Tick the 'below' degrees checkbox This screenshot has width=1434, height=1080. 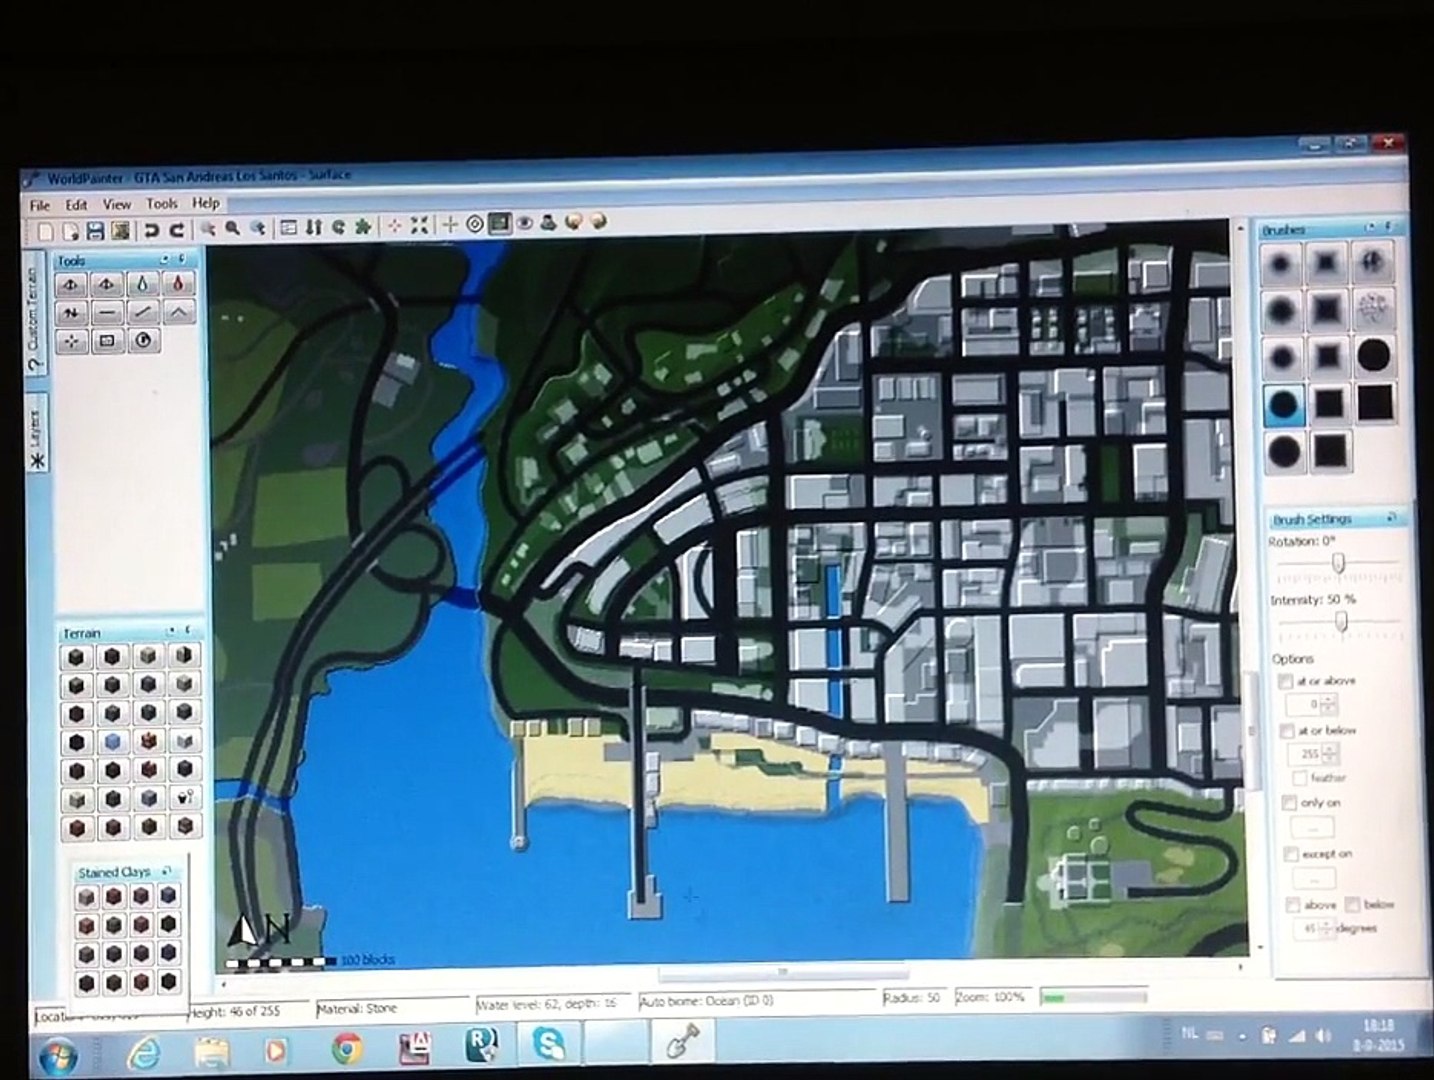[x=1352, y=904]
